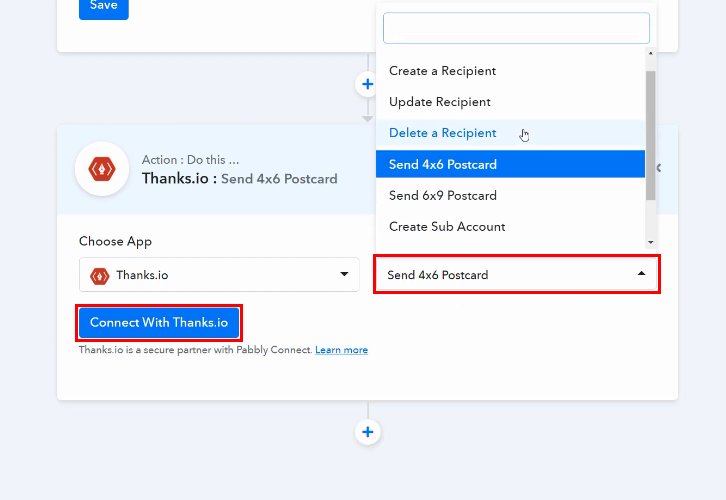The height and width of the screenshot is (500, 726).
Task: Choose Delete a Recipient from list
Action: point(510,133)
